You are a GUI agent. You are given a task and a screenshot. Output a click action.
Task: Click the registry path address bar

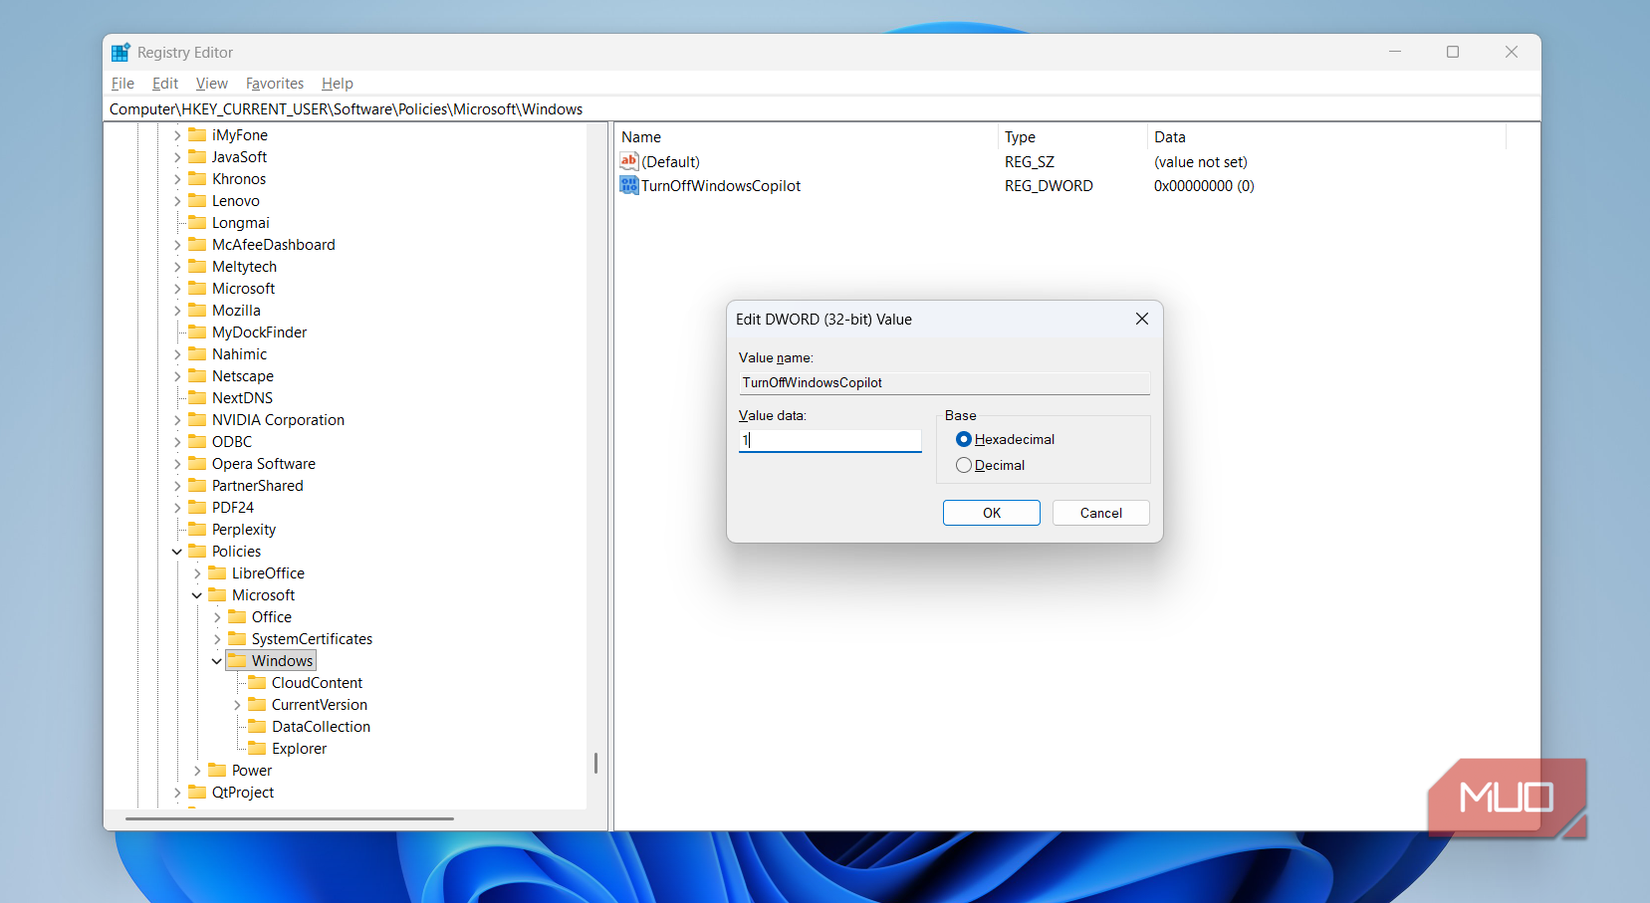[821, 109]
